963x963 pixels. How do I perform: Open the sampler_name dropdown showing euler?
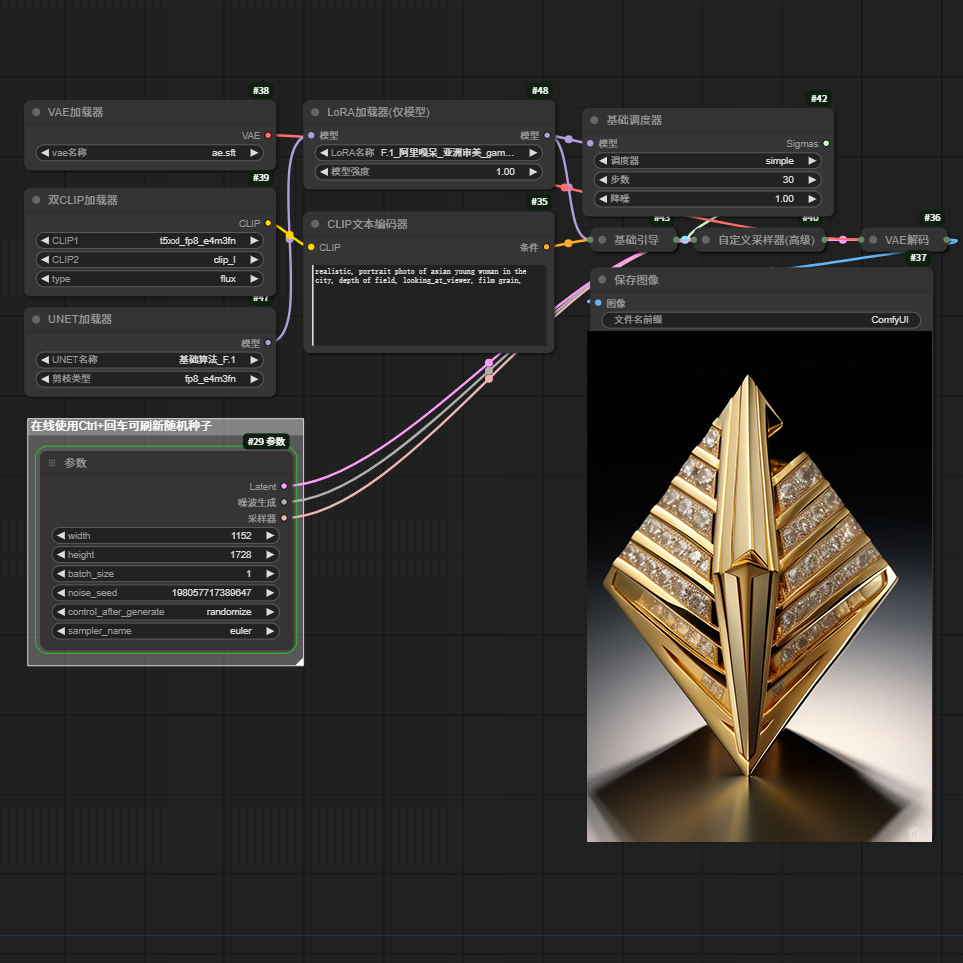tap(166, 631)
